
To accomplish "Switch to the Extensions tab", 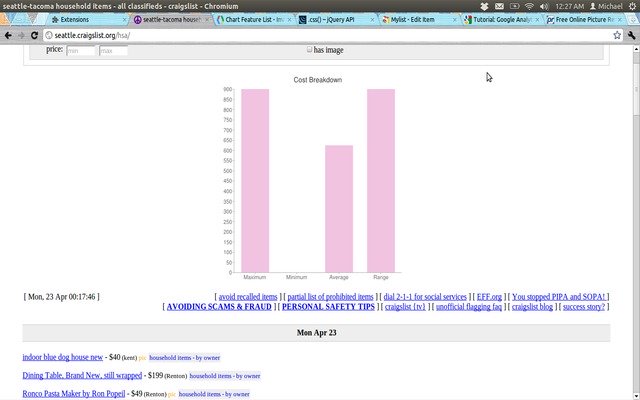I will pyautogui.click(x=86, y=20).
